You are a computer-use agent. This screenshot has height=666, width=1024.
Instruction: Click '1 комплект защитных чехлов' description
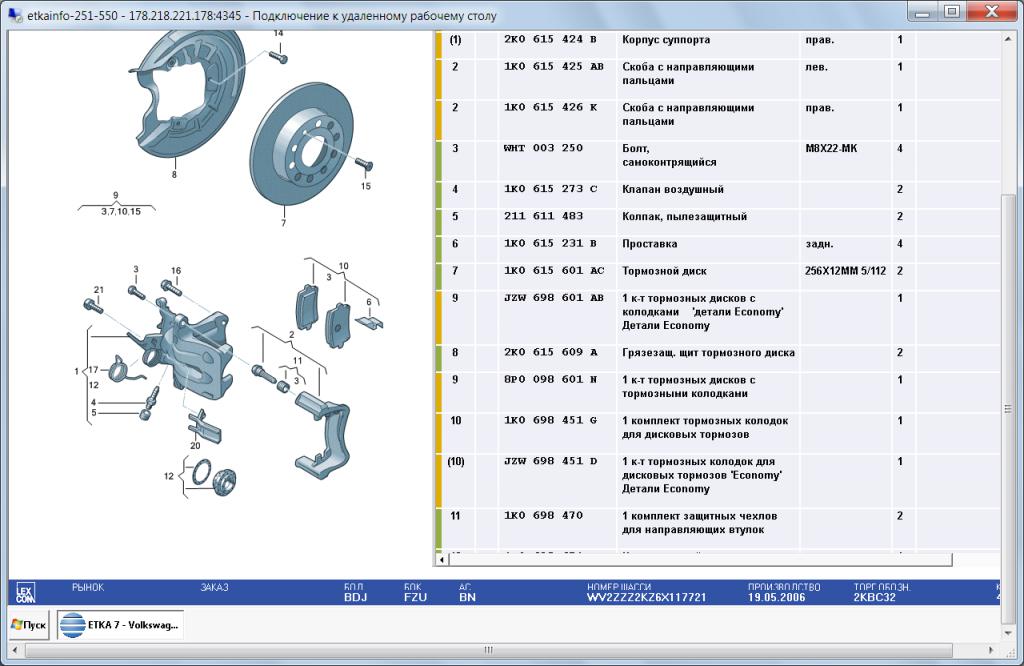699,522
